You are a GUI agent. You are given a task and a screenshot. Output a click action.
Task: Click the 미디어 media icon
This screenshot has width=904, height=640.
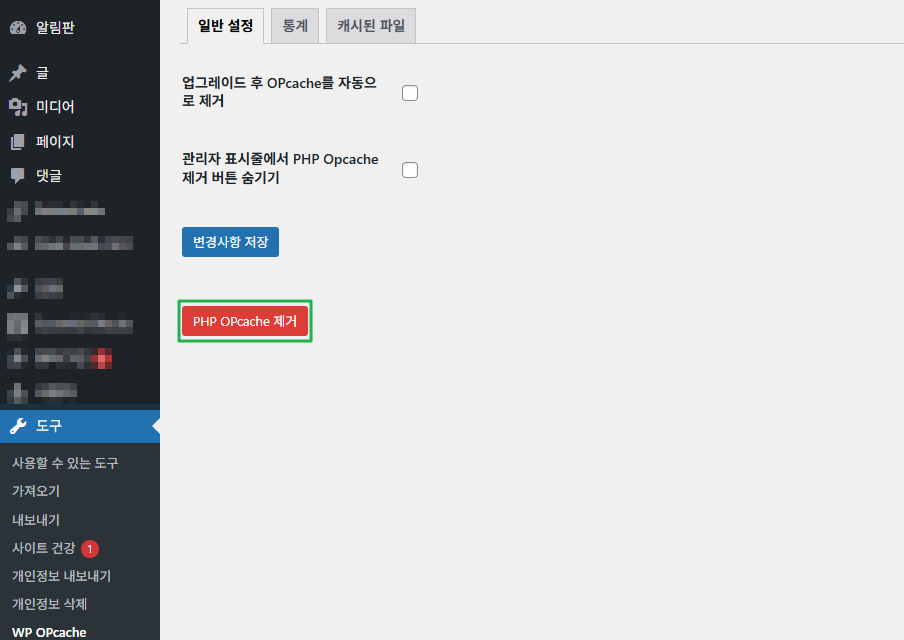pos(18,107)
